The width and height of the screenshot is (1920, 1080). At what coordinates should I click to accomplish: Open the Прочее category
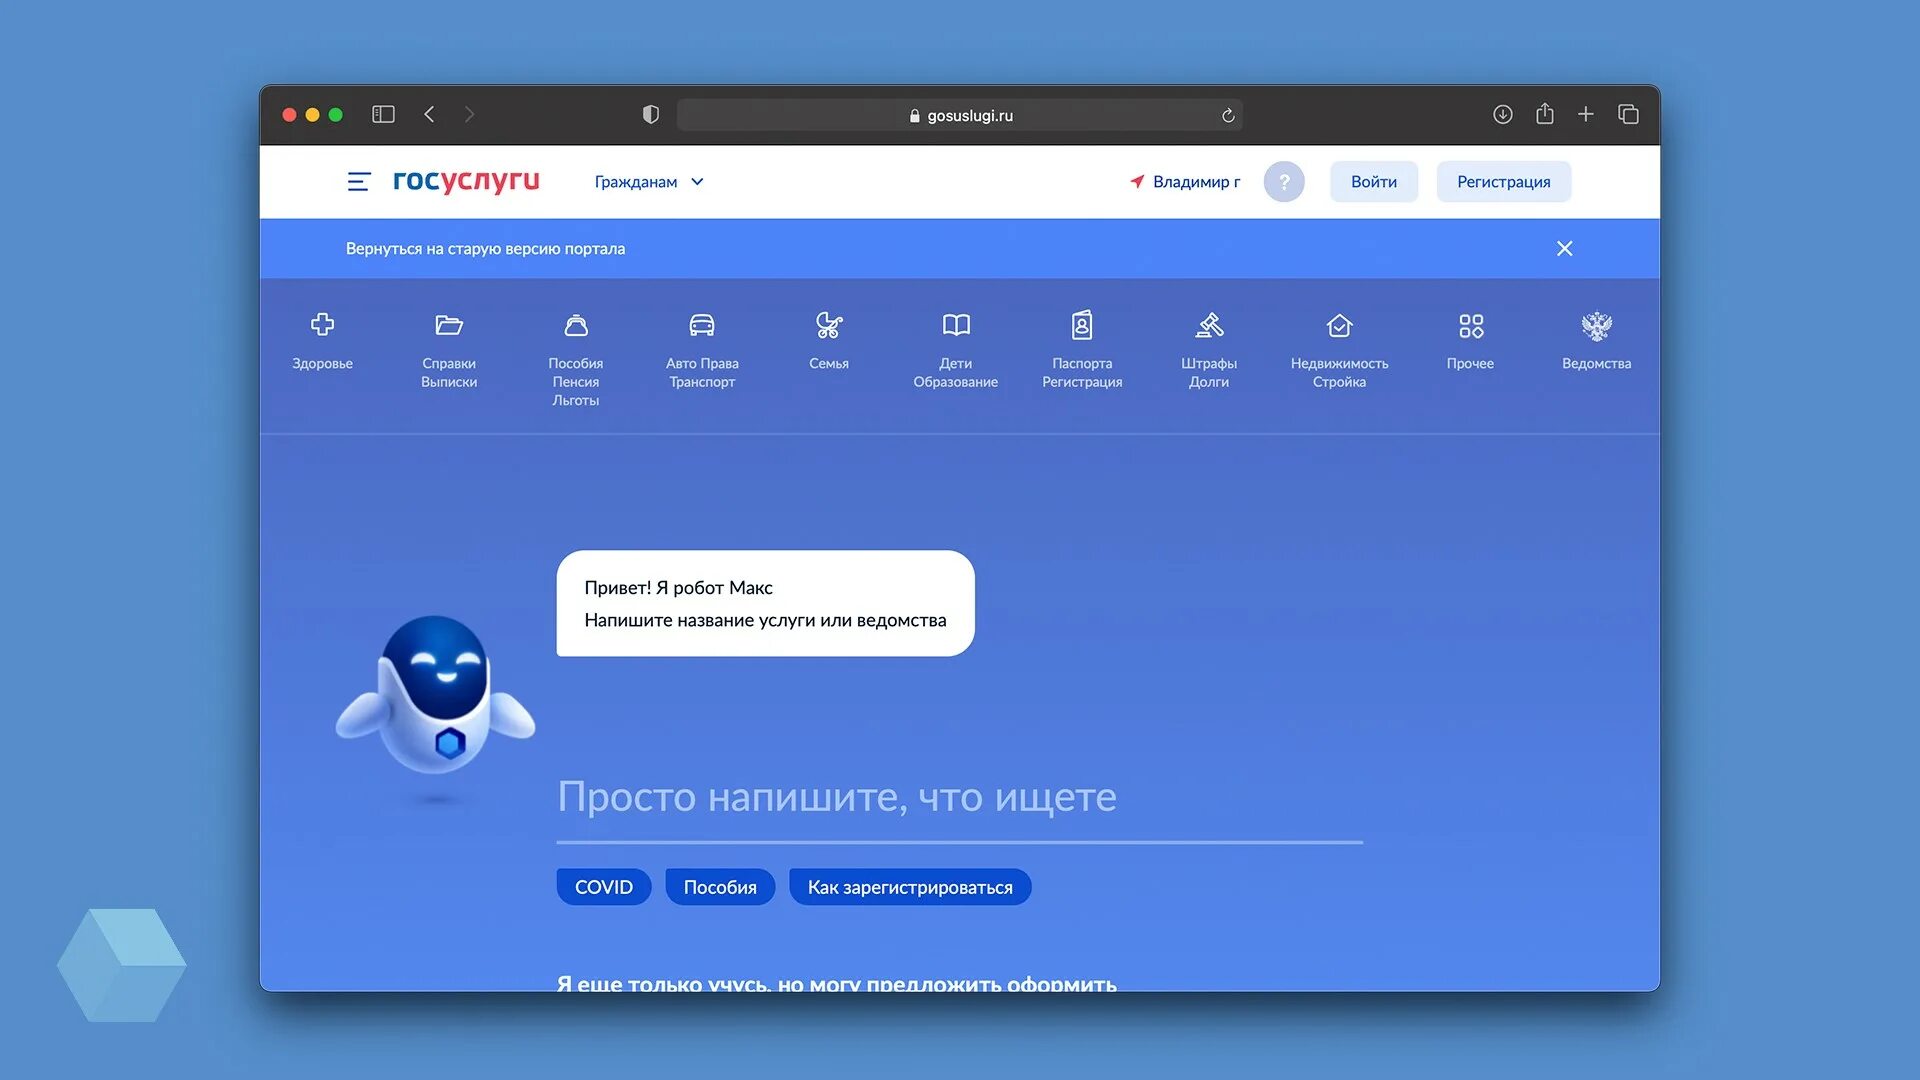coord(1470,341)
